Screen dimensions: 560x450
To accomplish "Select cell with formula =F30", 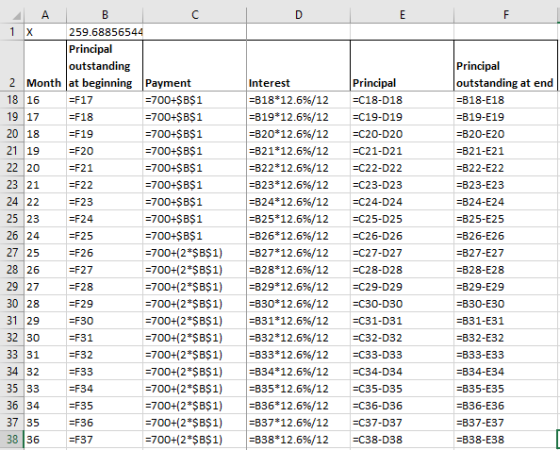I will click(105, 321).
